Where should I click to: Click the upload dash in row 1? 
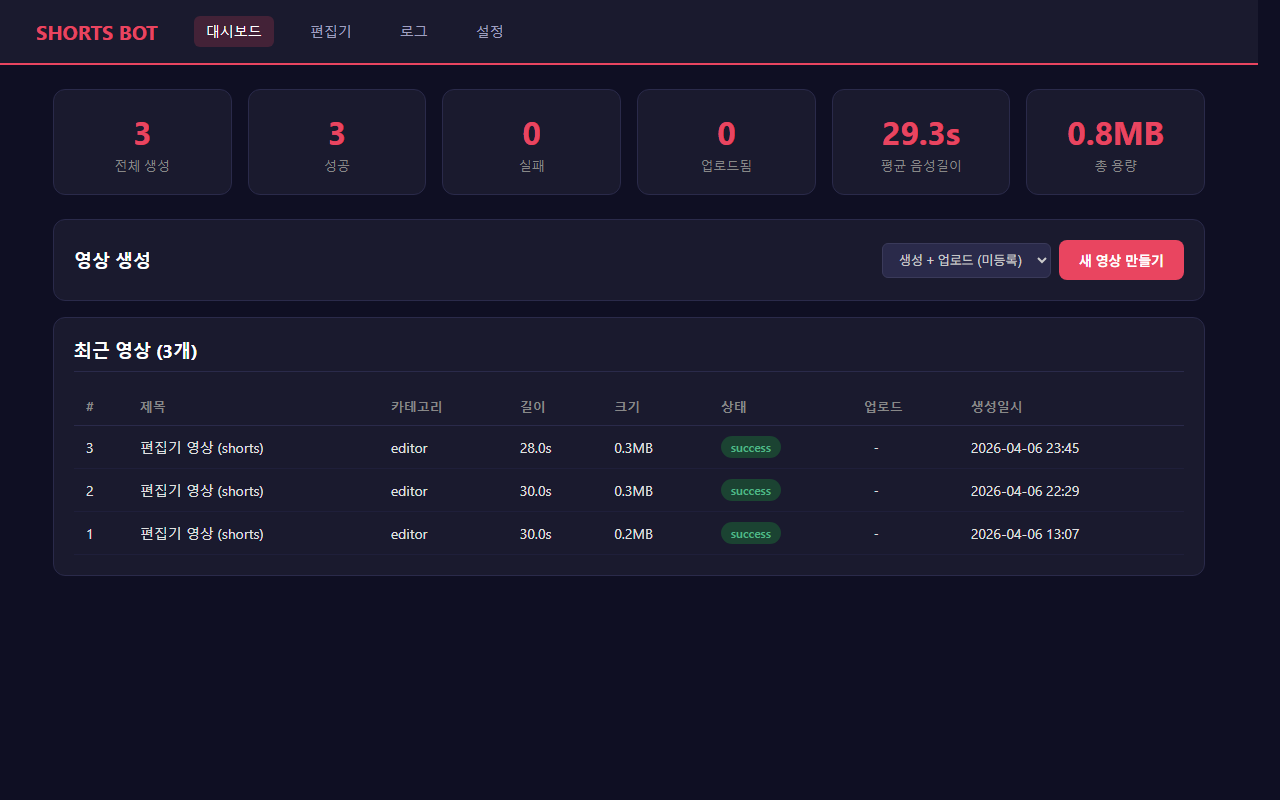click(x=876, y=534)
